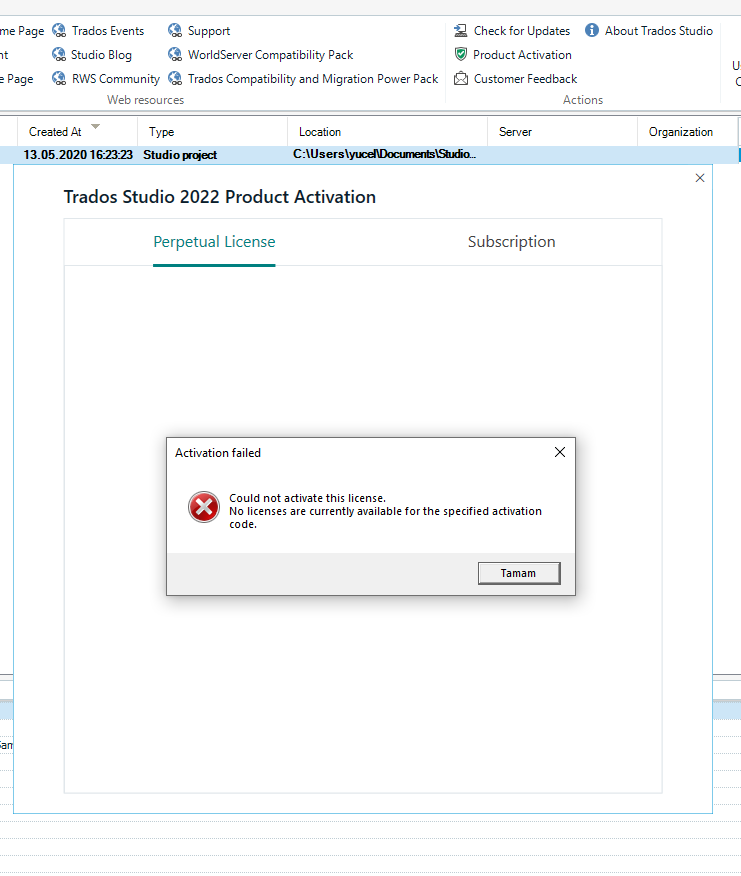Viewport: 741px width, 876px height.
Task: Select the 13.05.2020 16:23:23 date cell
Action: pyautogui.click(x=78, y=155)
